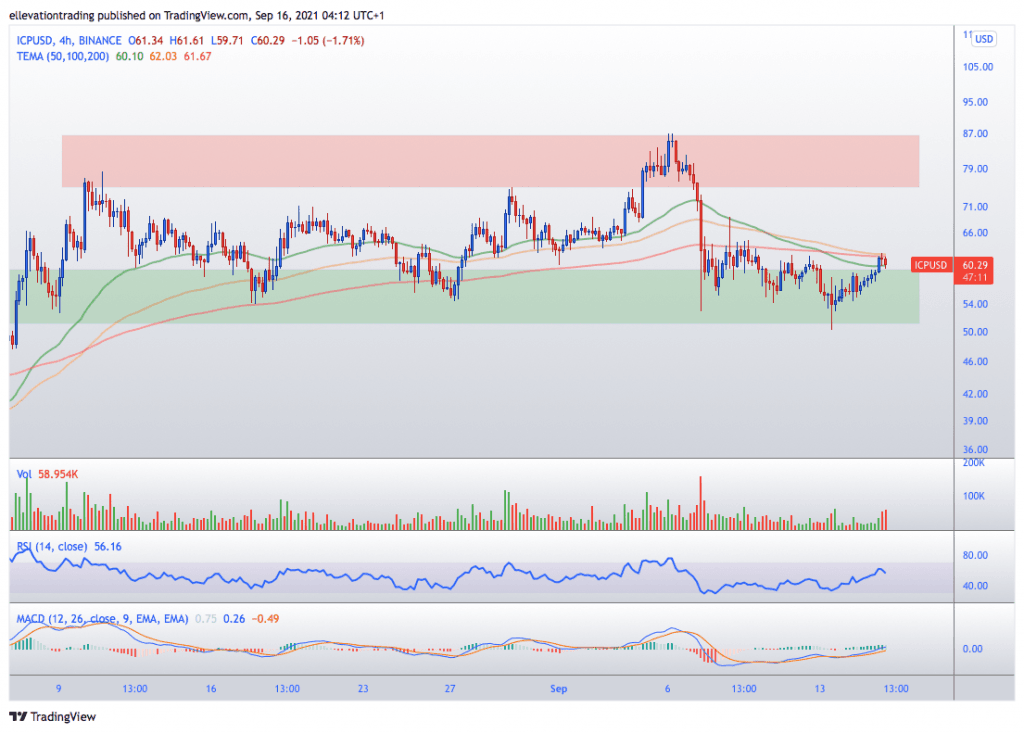Click the 27 date on time axis

451,689
